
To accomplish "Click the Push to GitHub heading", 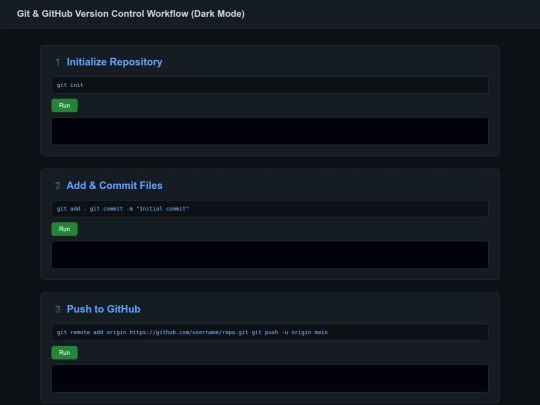I will point(103,309).
